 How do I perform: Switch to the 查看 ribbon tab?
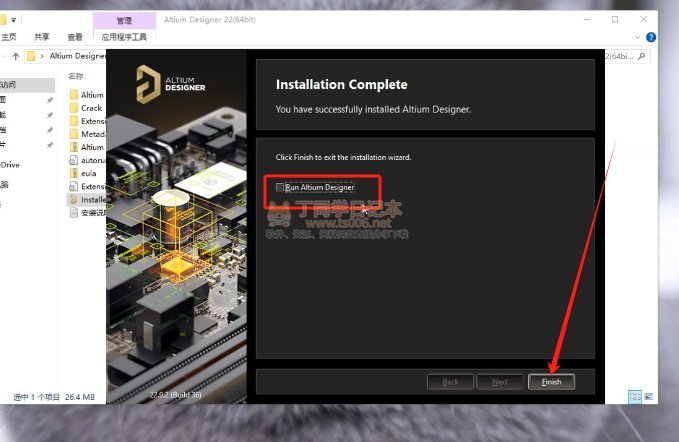(x=74, y=37)
